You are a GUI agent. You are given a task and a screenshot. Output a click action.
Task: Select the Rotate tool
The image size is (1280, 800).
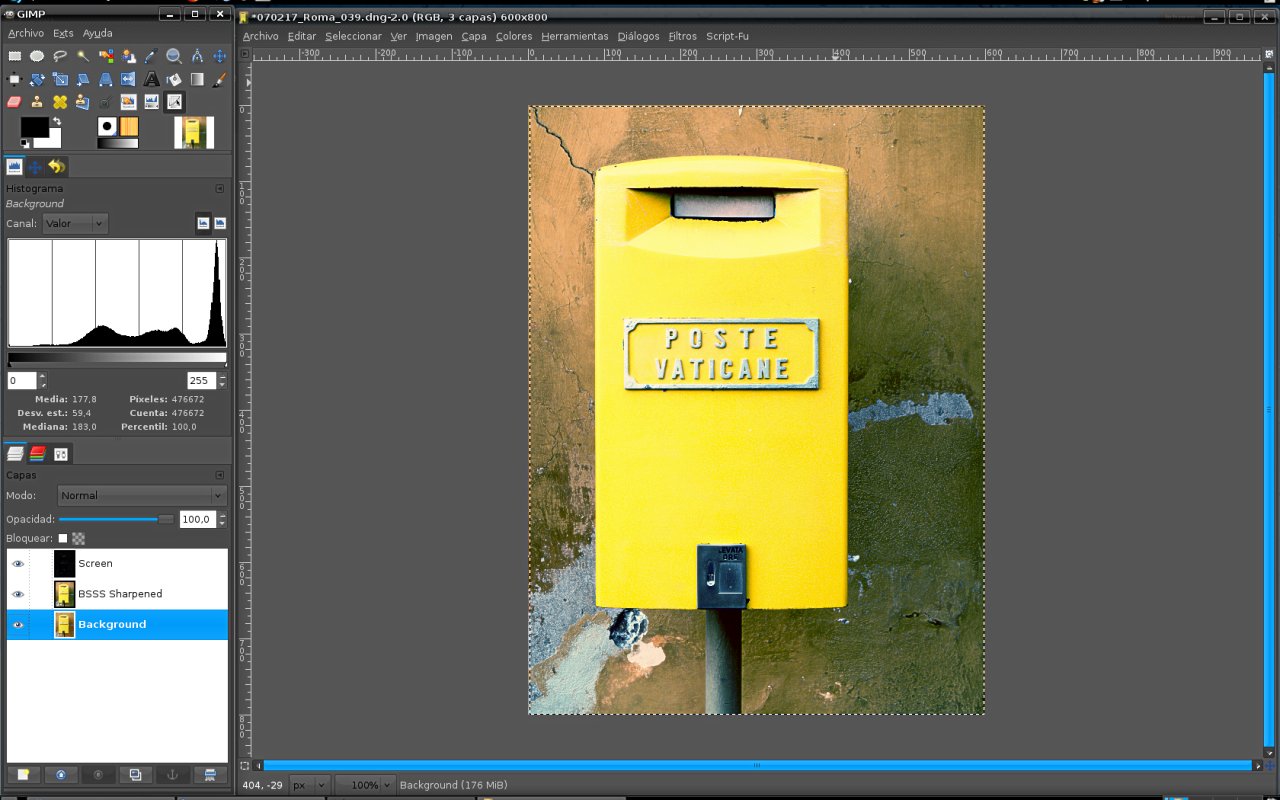tap(37, 79)
